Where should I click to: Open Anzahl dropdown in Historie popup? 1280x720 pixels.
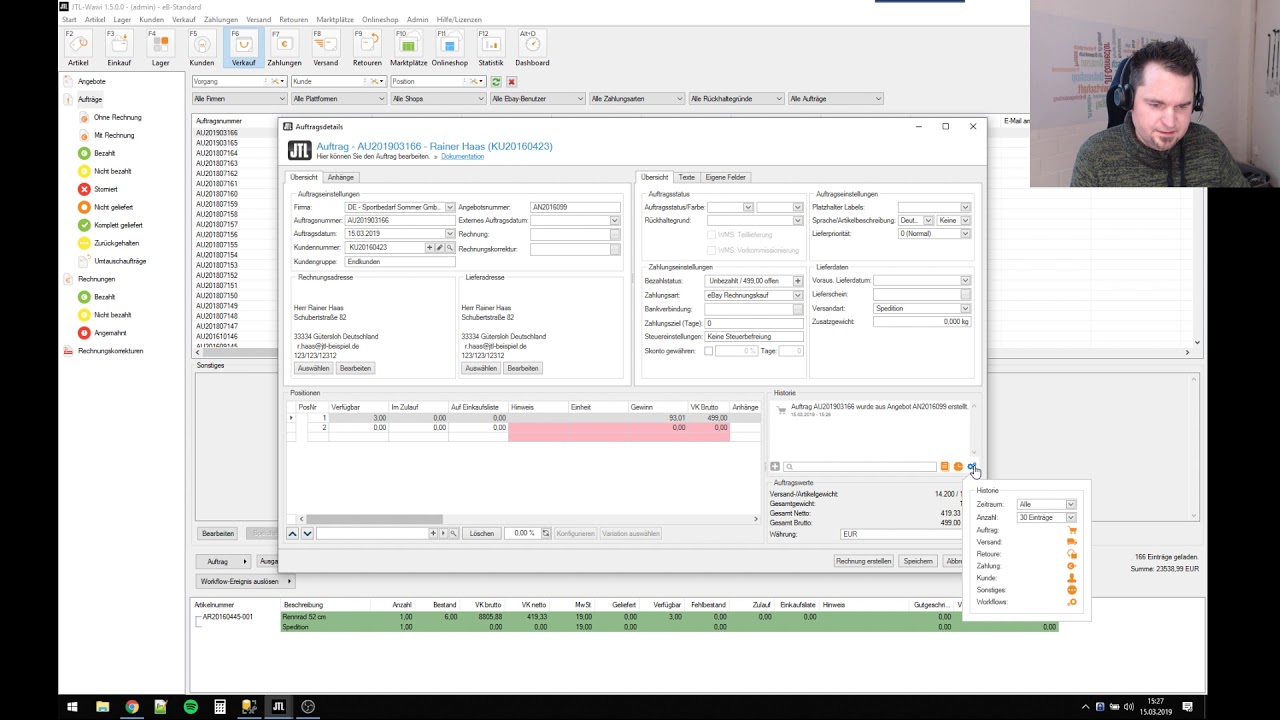[x=1070, y=518]
